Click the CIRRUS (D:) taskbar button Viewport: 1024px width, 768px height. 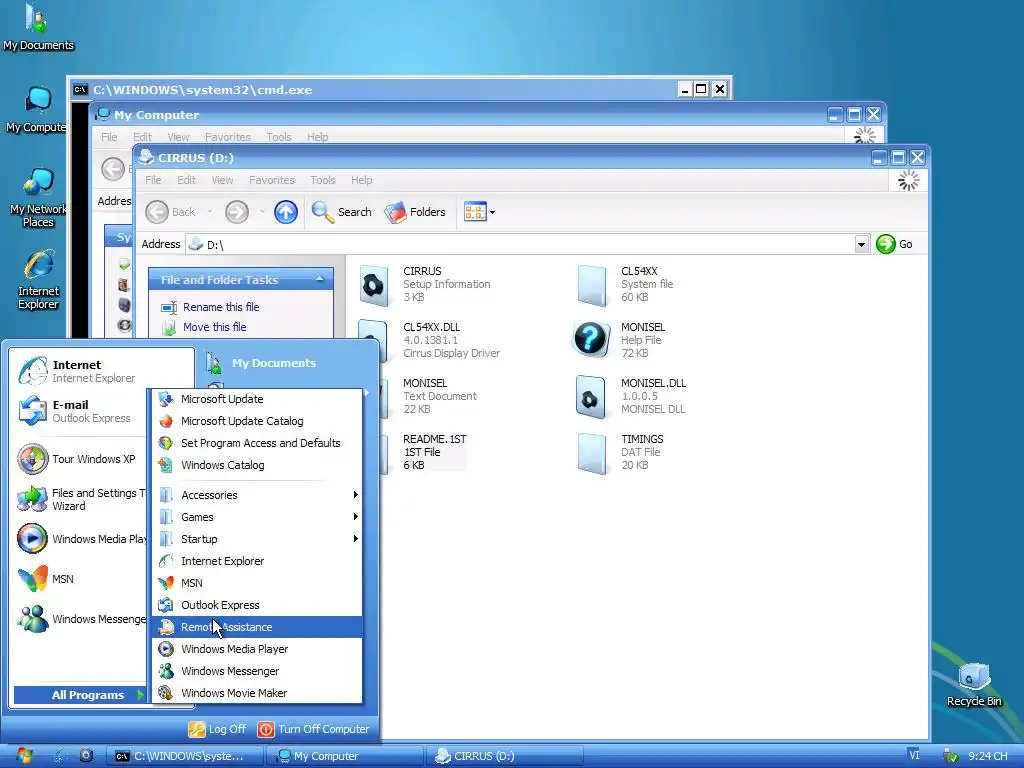tap(504, 756)
